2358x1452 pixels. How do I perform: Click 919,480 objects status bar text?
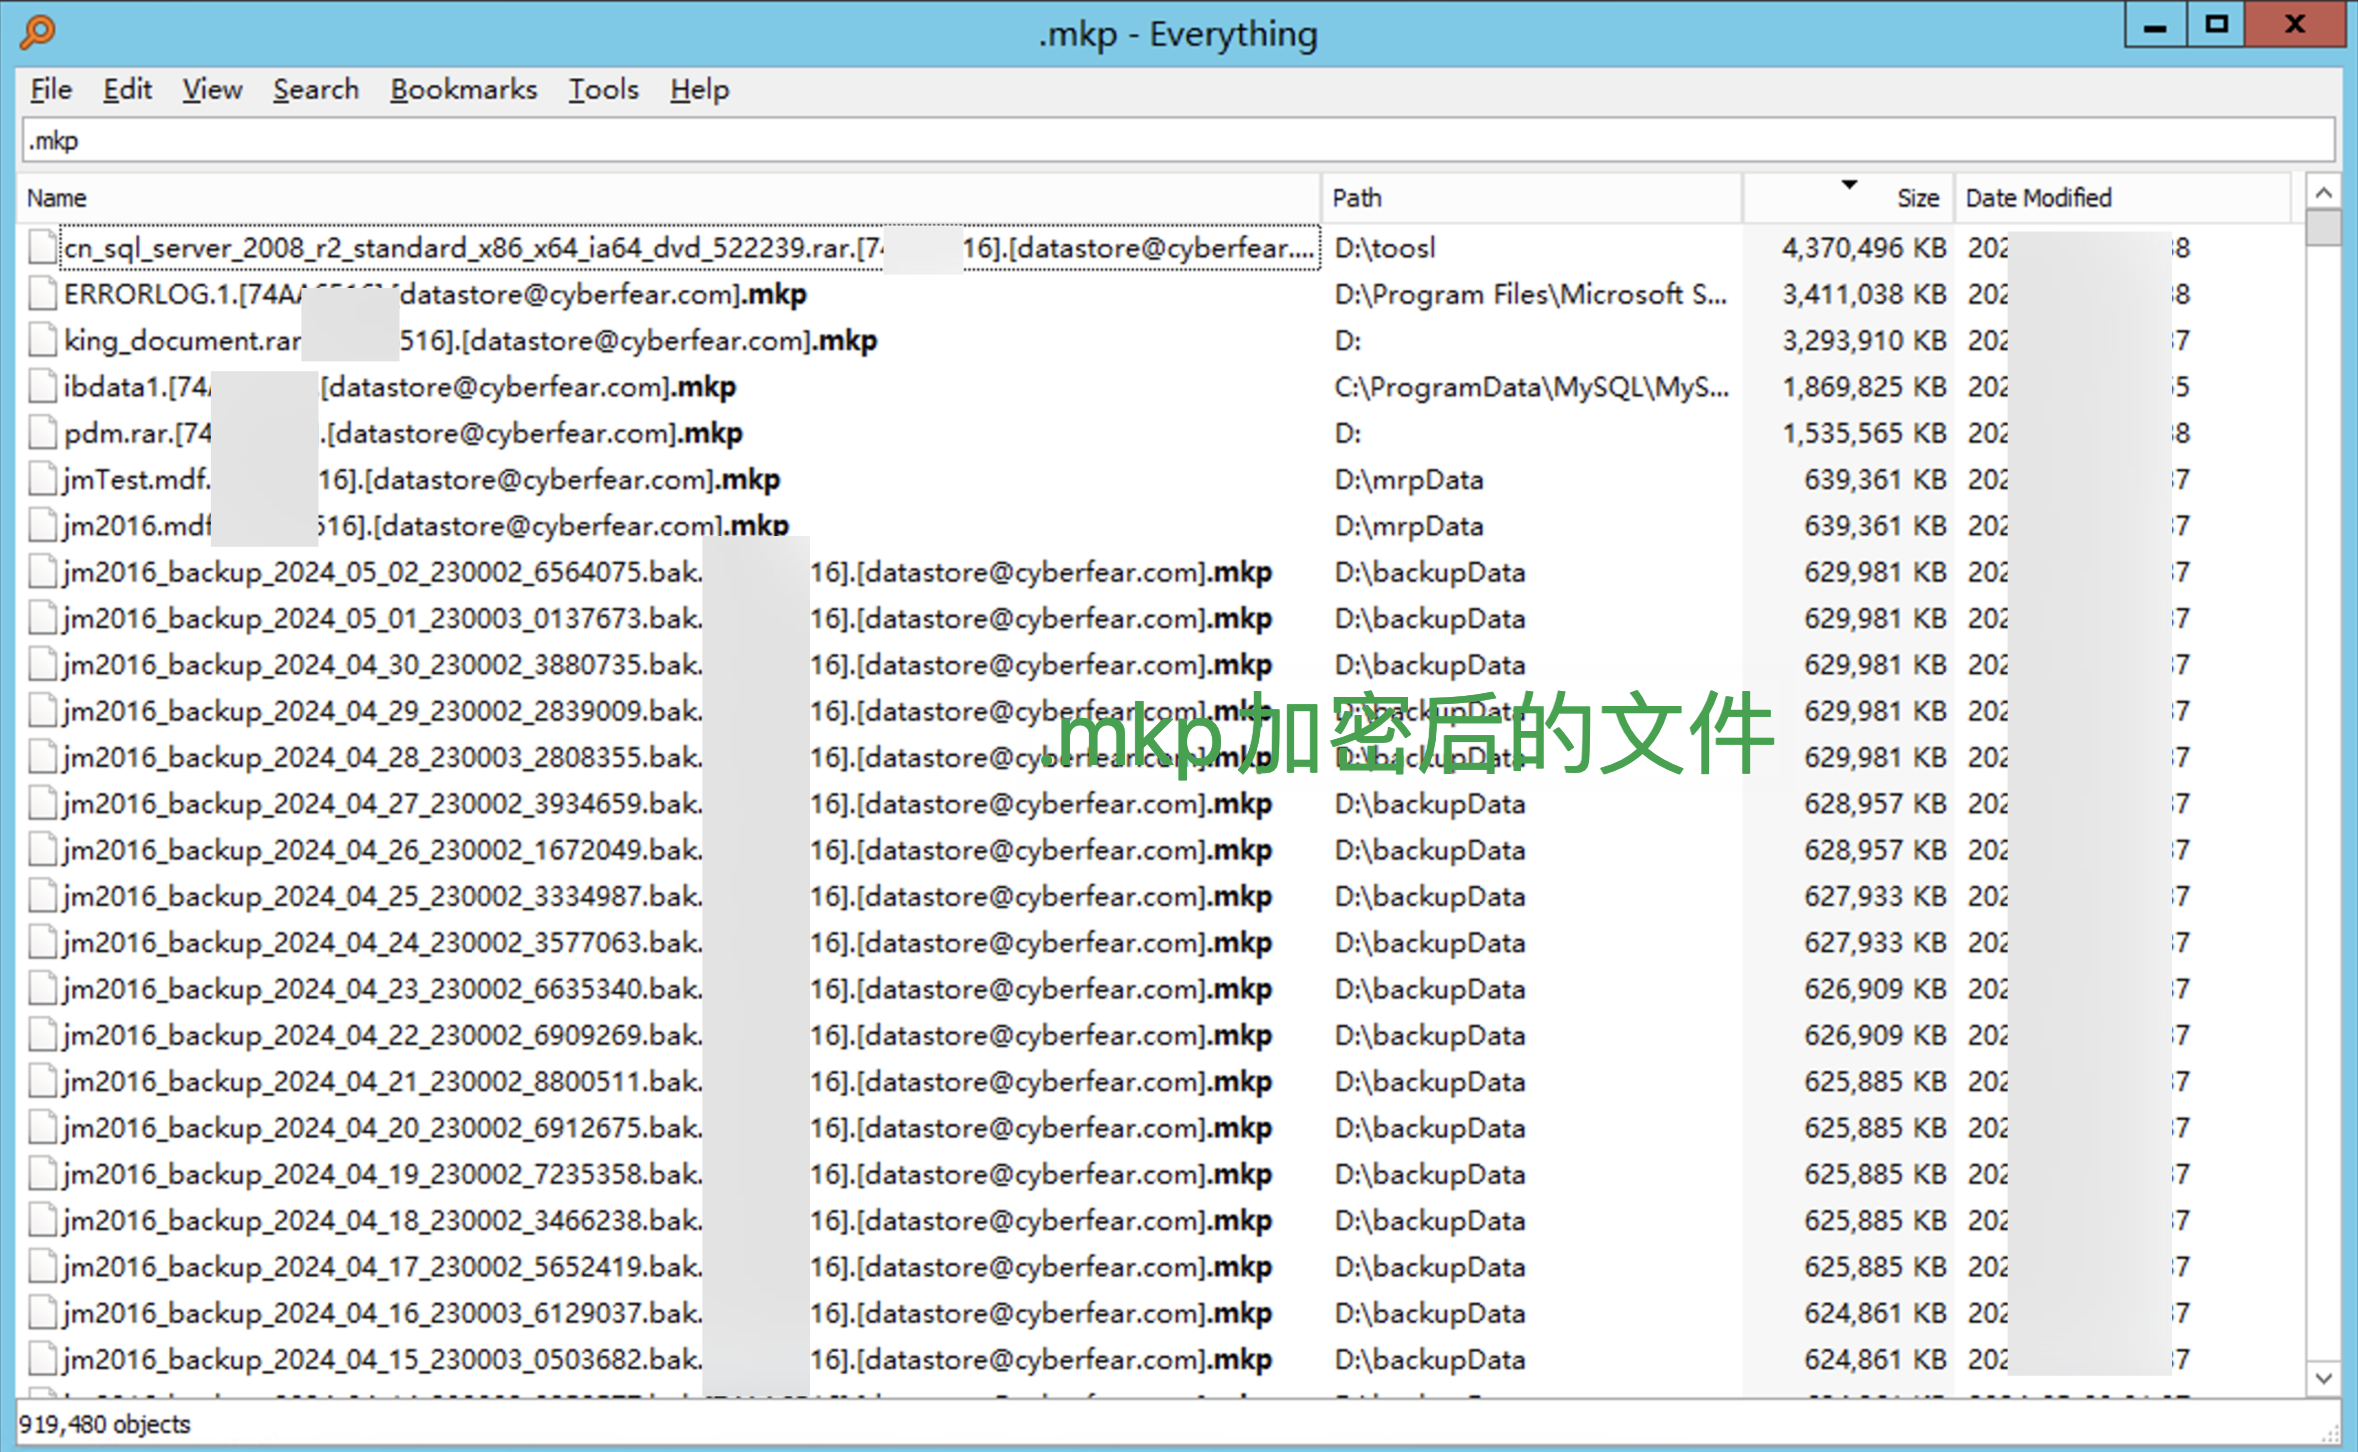105,1424
